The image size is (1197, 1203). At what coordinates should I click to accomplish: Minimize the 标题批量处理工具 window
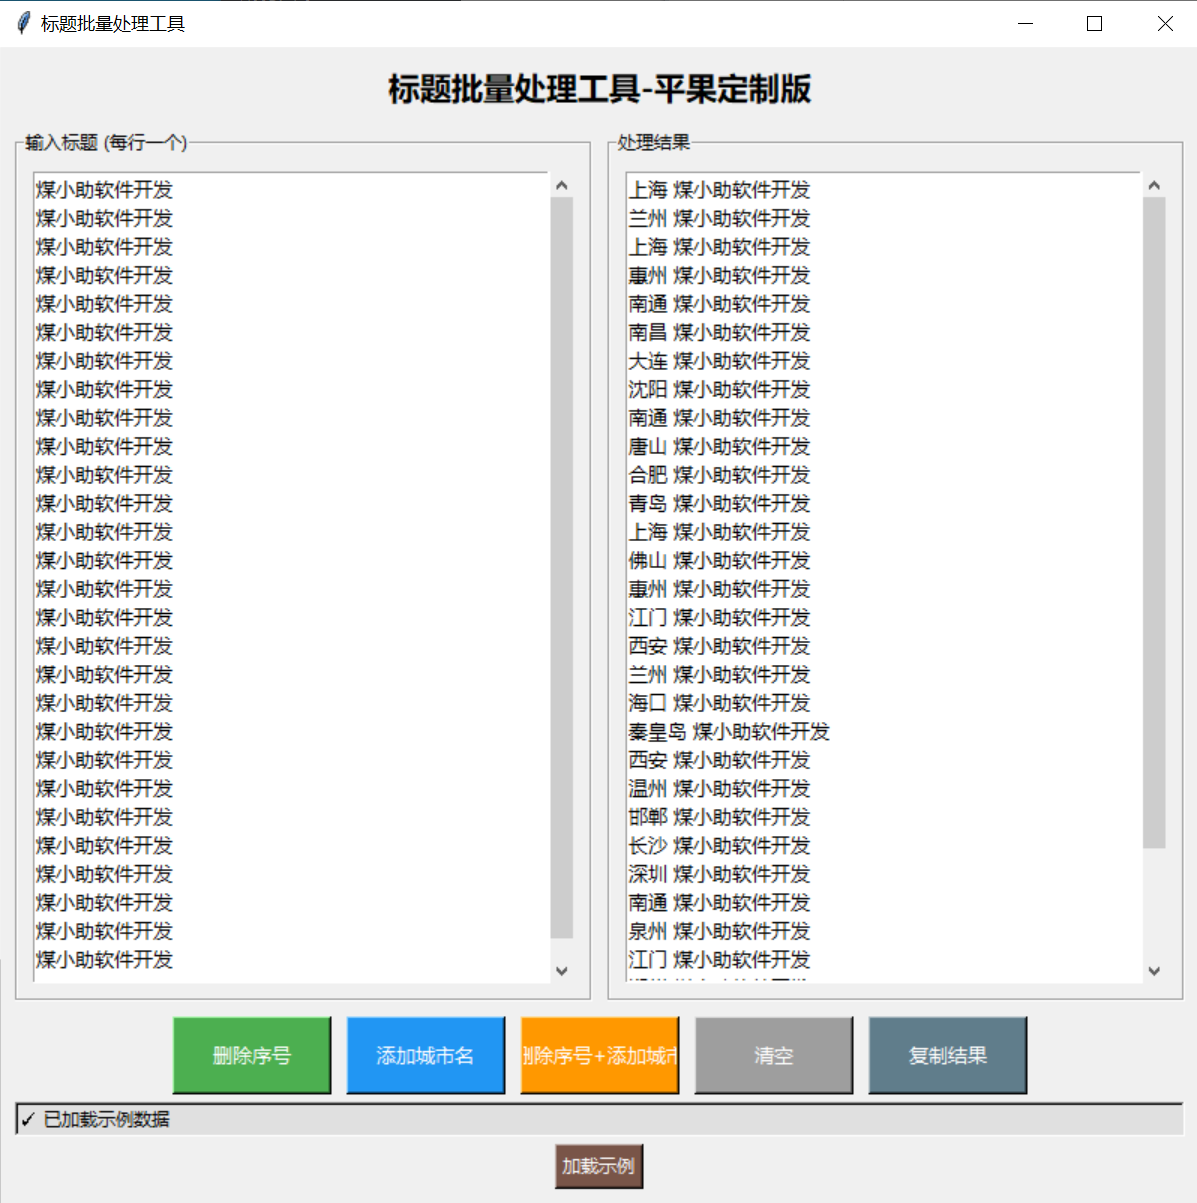1024,23
